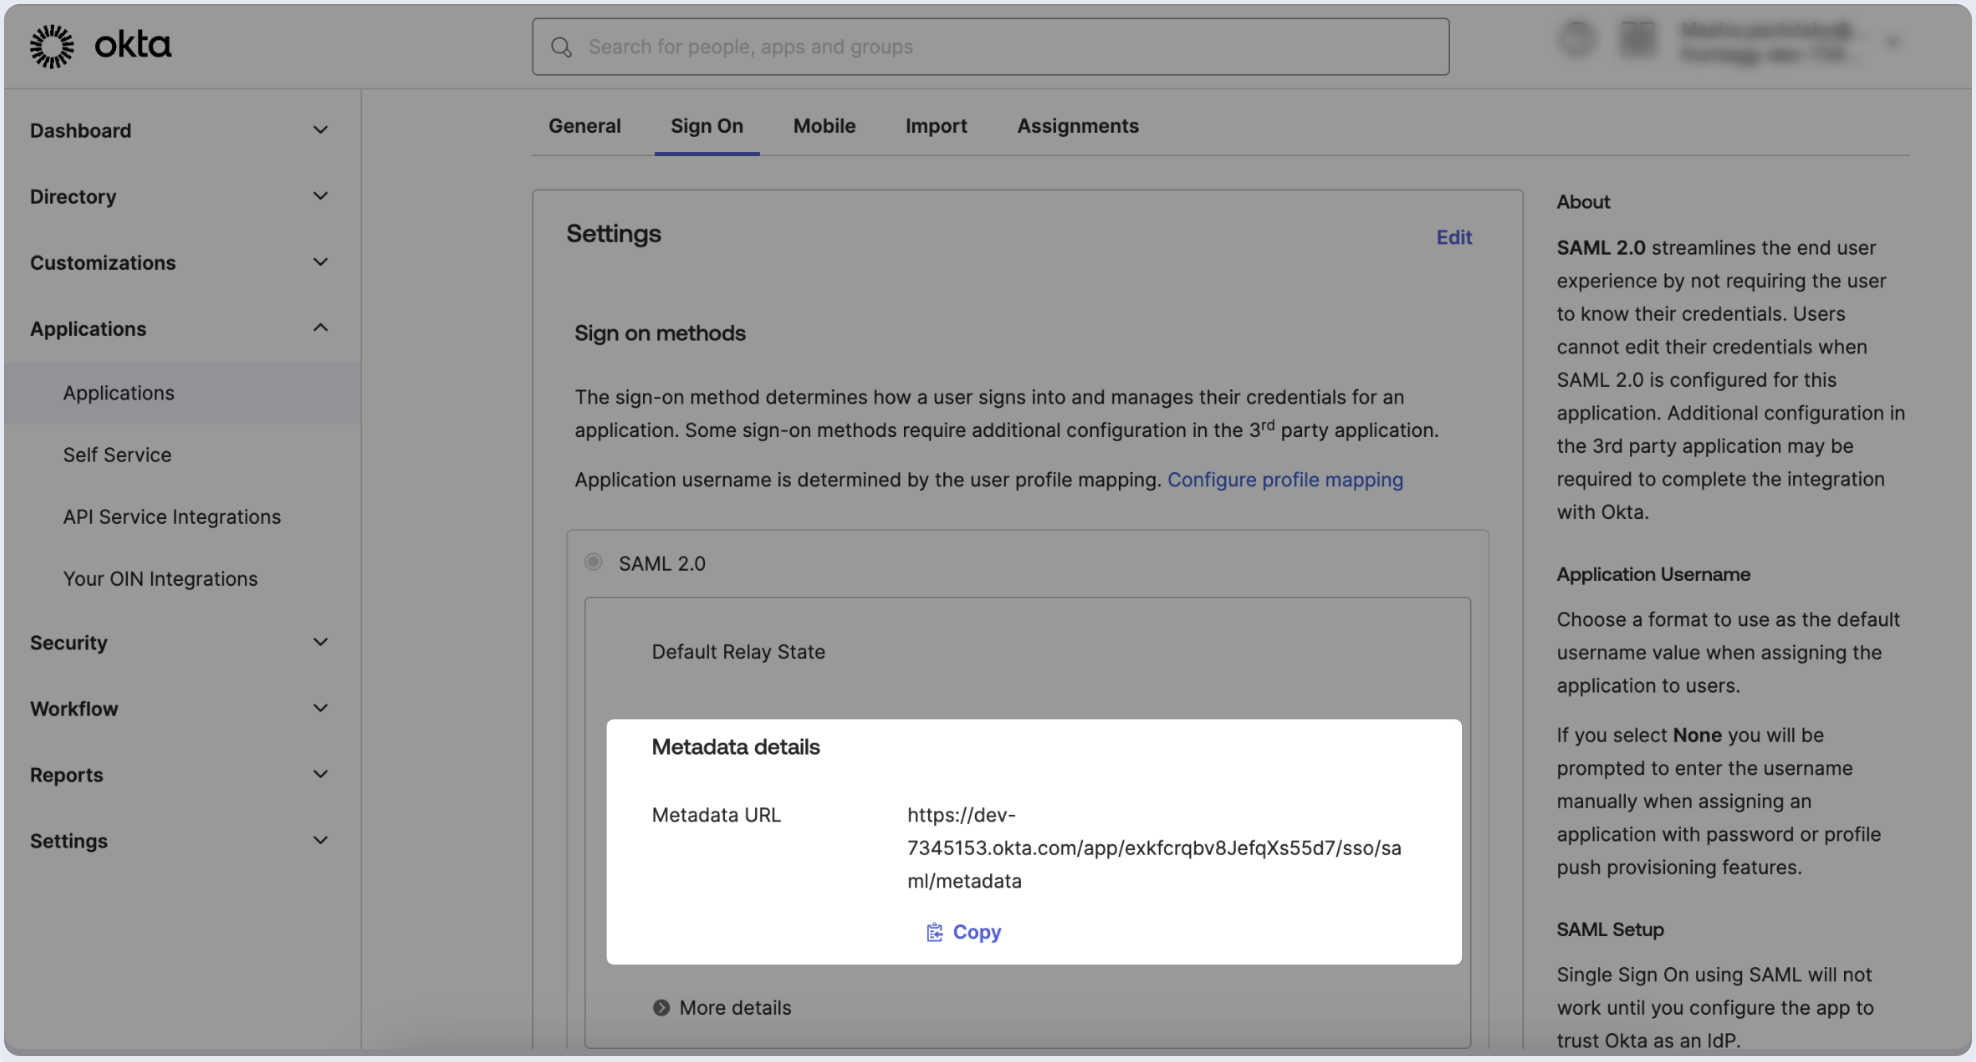The width and height of the screenshot is (1976, 1062).
Task: Open the Assignments tab
Action: pos(1077,126)
